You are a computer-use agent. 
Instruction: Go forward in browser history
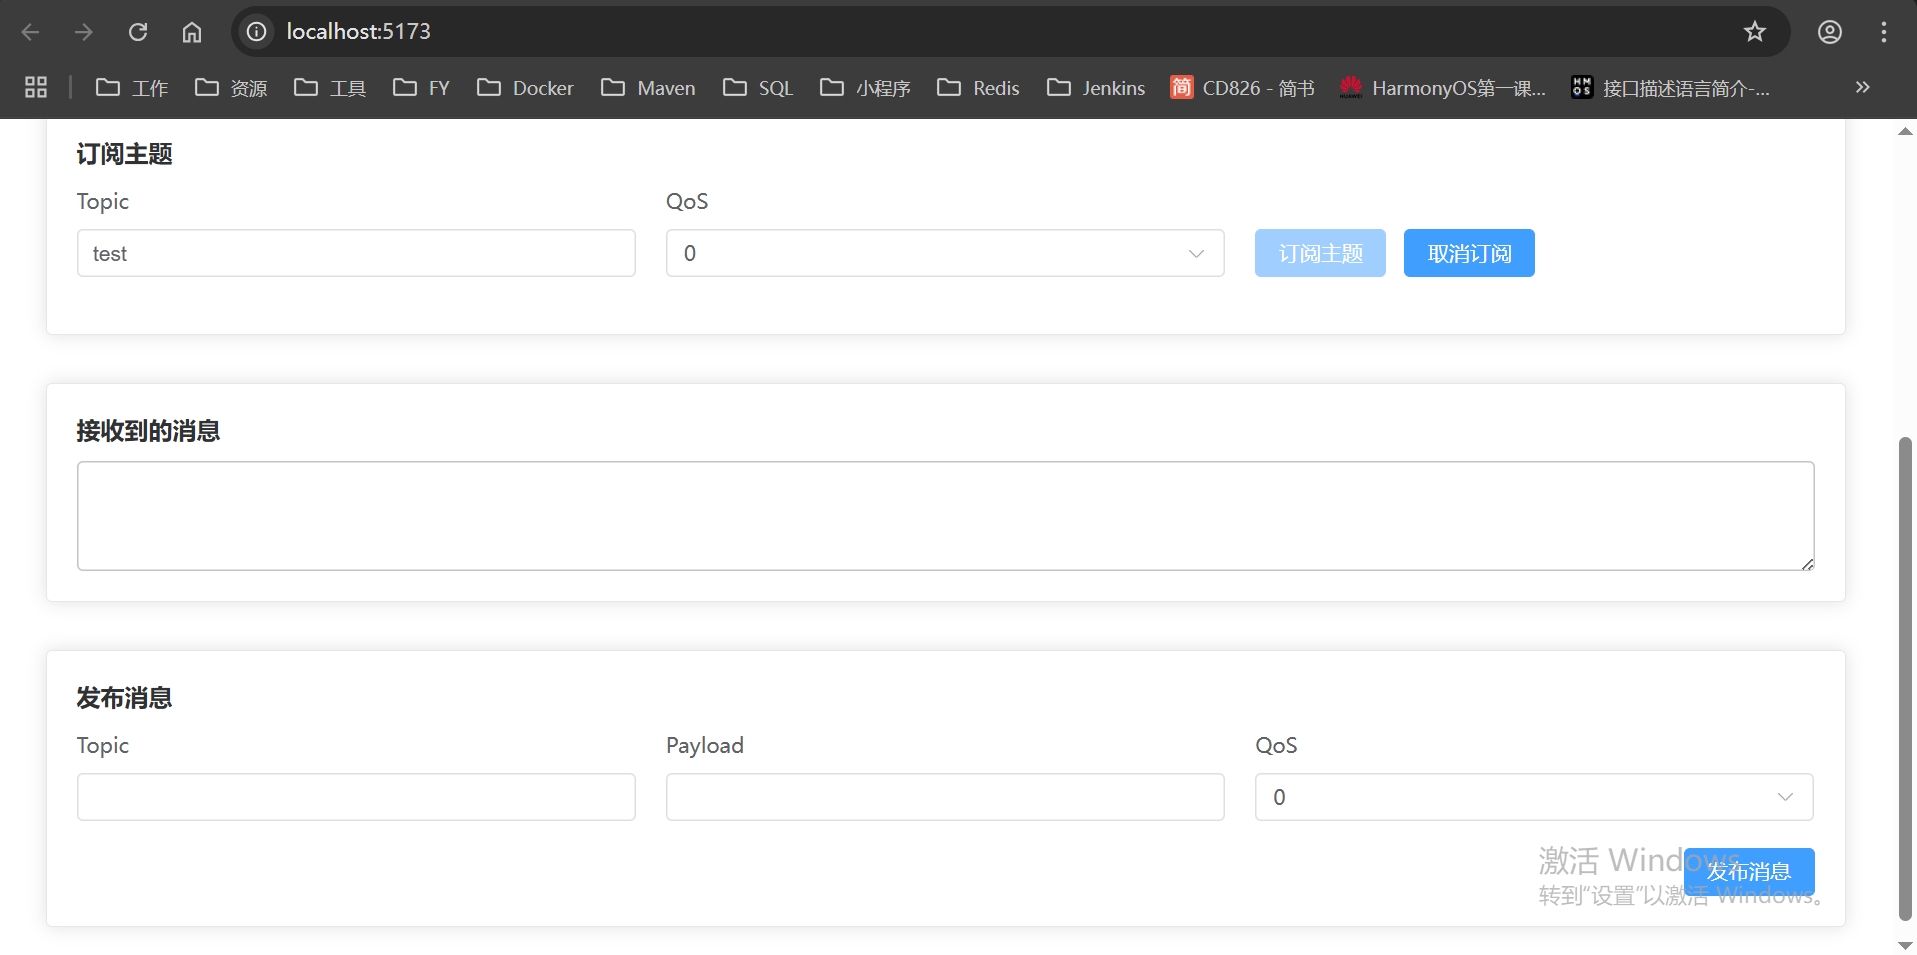[x=84, y=32]
